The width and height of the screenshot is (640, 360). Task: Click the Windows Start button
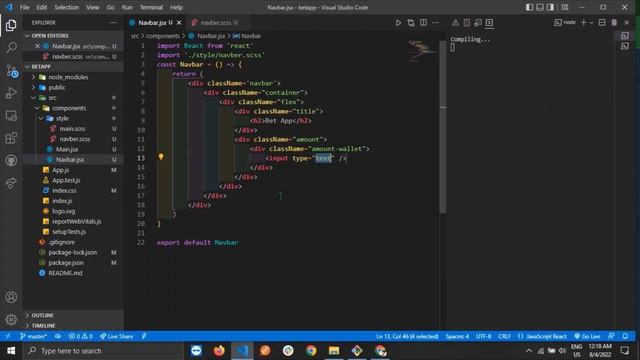(11, 351)
